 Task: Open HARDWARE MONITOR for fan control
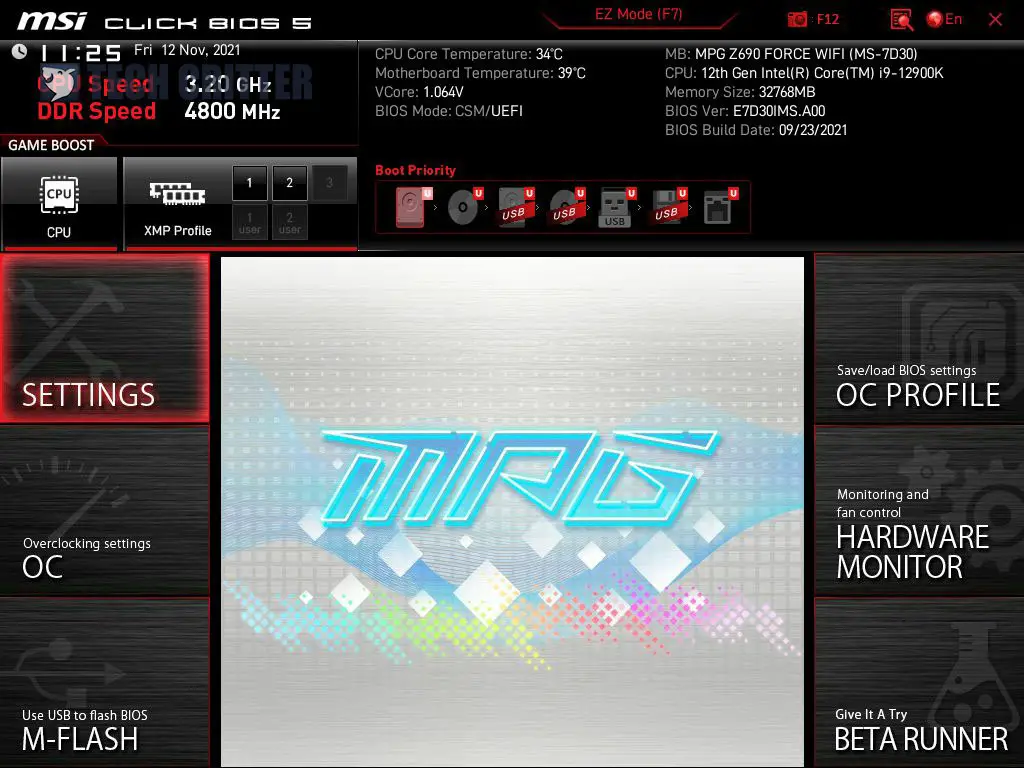tap(919, 511)
